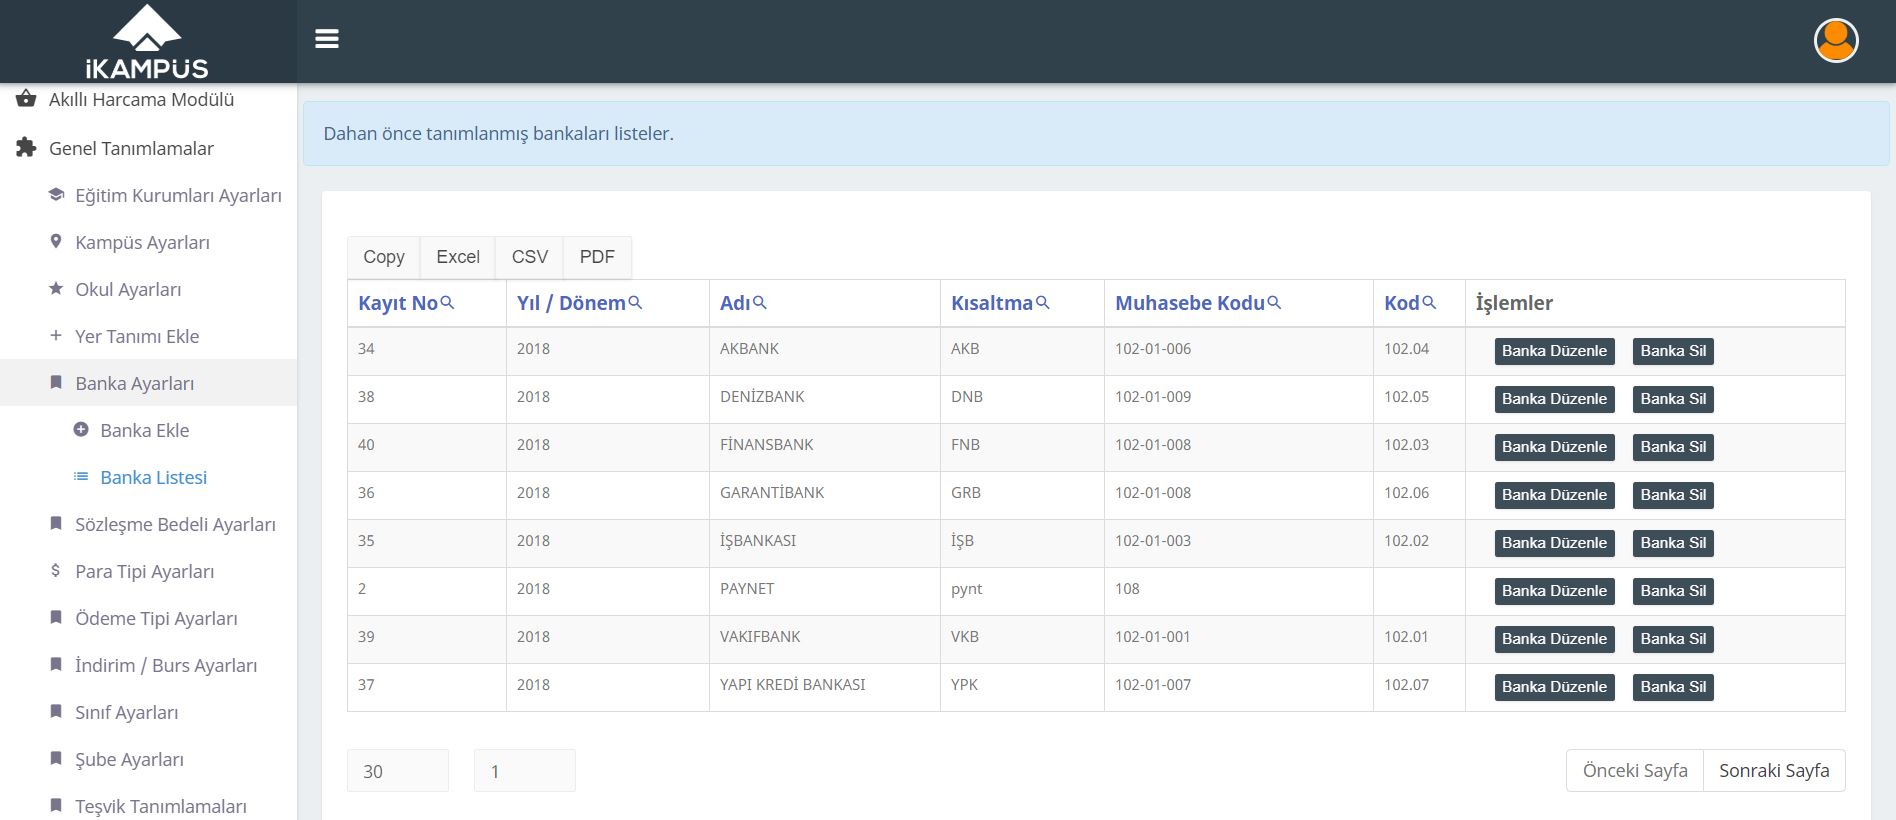Edit AKBANK with Banka Düzenle

(1554, 351)
